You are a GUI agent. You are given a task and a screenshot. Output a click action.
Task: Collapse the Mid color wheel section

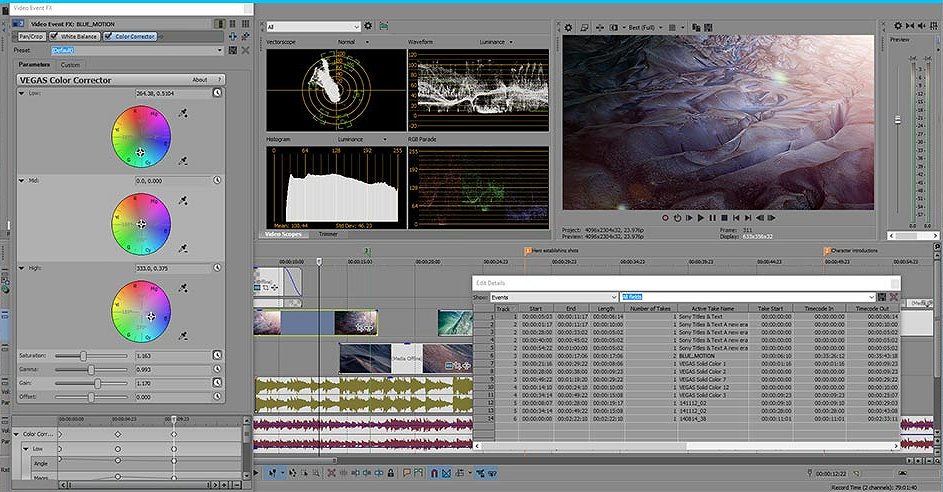[22, 180]
